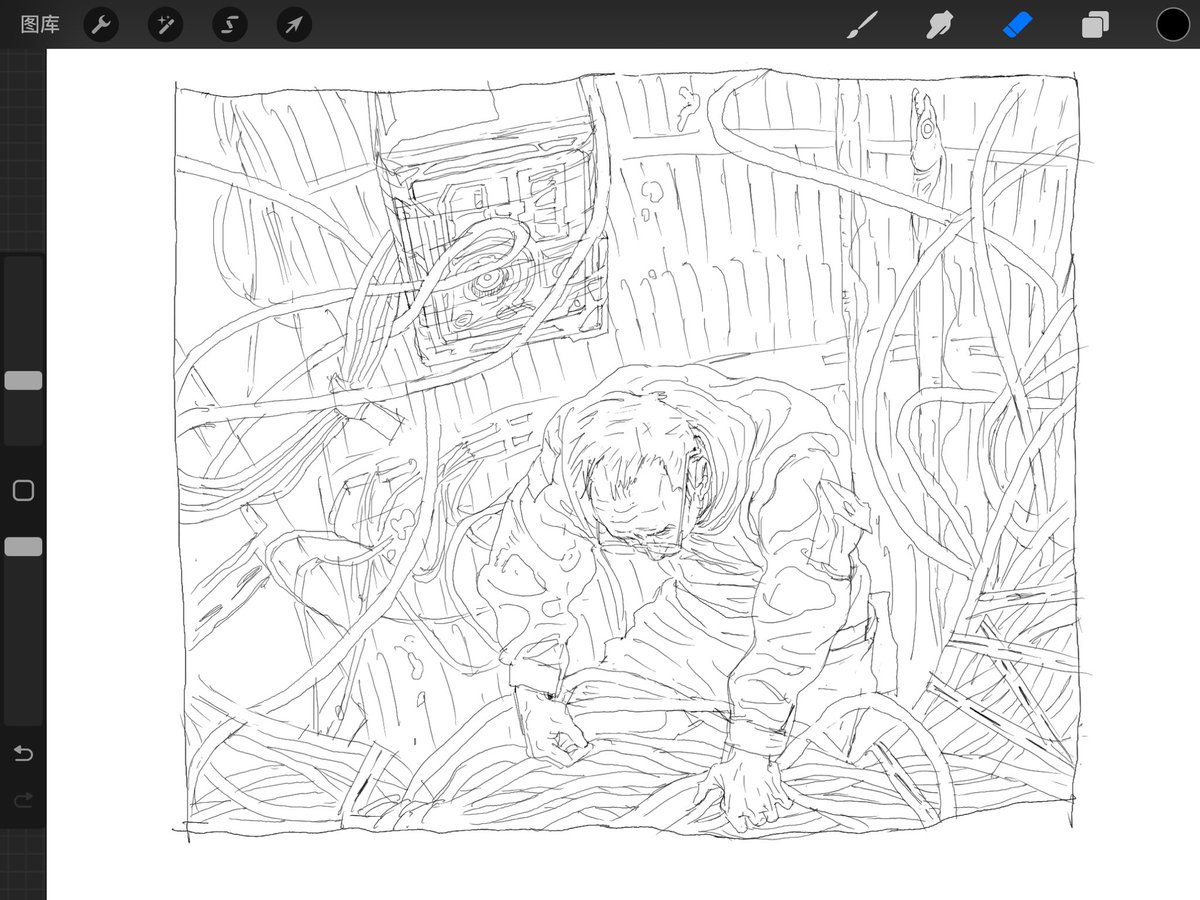Viewport: 1200px width, 900px height.
Task: Open the Adjustments magic wand menu
Action: tap(165, 24)
